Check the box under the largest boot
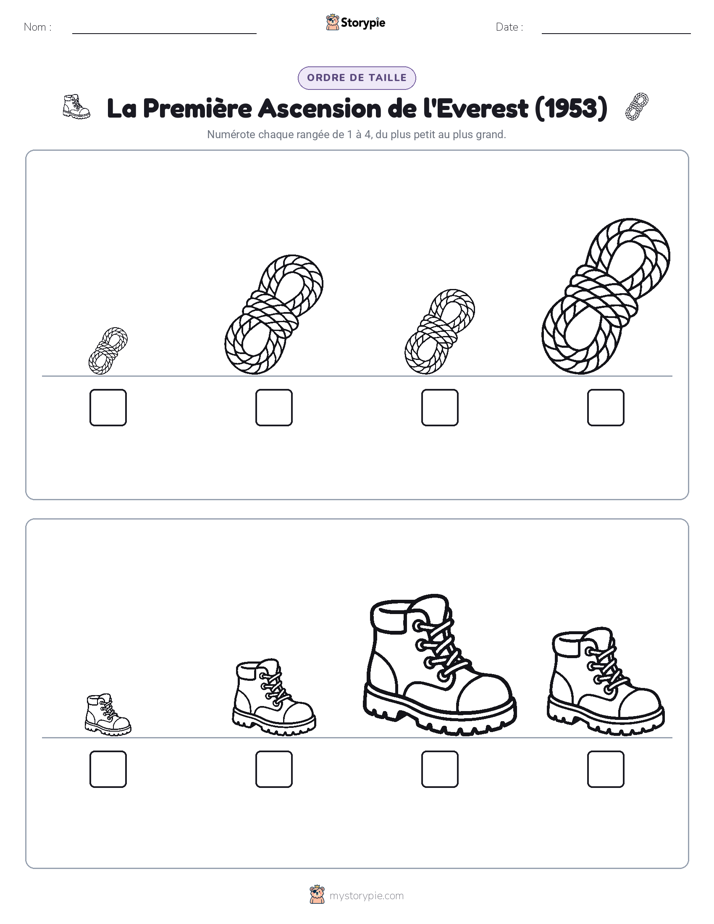Image resolution: width=714 pixels, height=924 pixels. click(x=439, y=769)
